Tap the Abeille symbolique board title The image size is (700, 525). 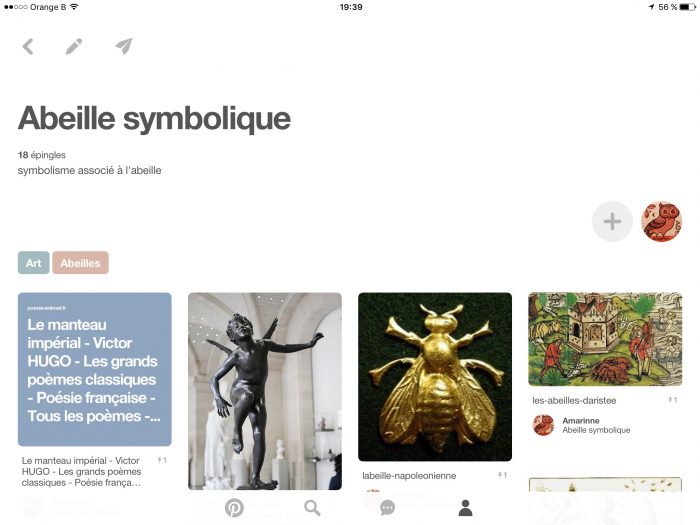click(x=154, y=119)
